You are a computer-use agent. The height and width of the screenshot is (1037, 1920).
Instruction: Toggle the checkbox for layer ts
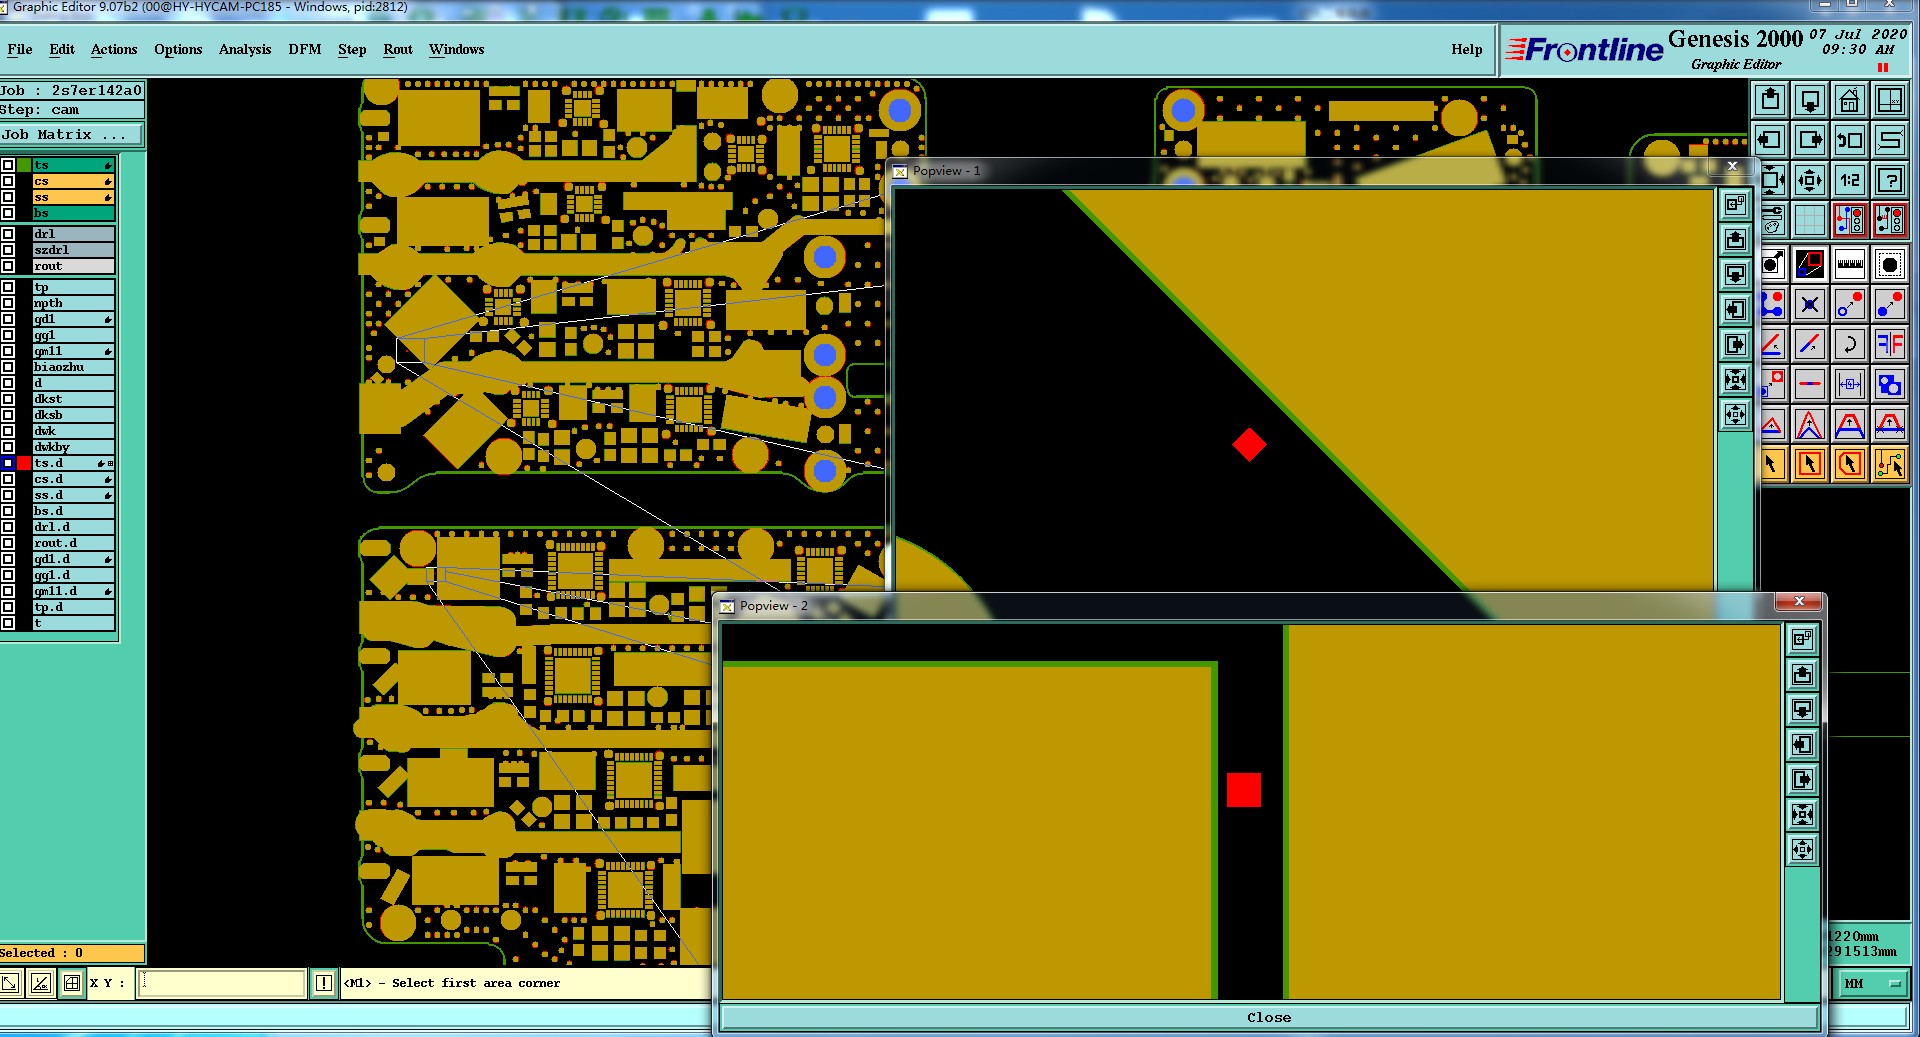click(x=8, y=165)
